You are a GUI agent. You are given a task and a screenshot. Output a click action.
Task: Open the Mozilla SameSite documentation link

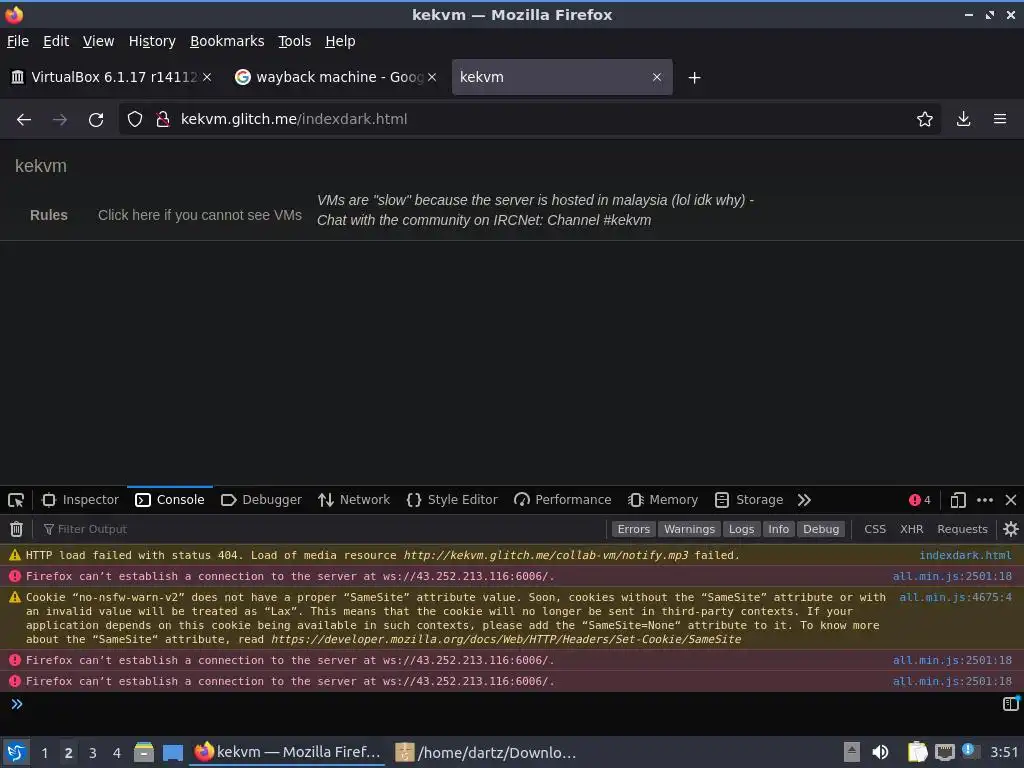[506, 639]
